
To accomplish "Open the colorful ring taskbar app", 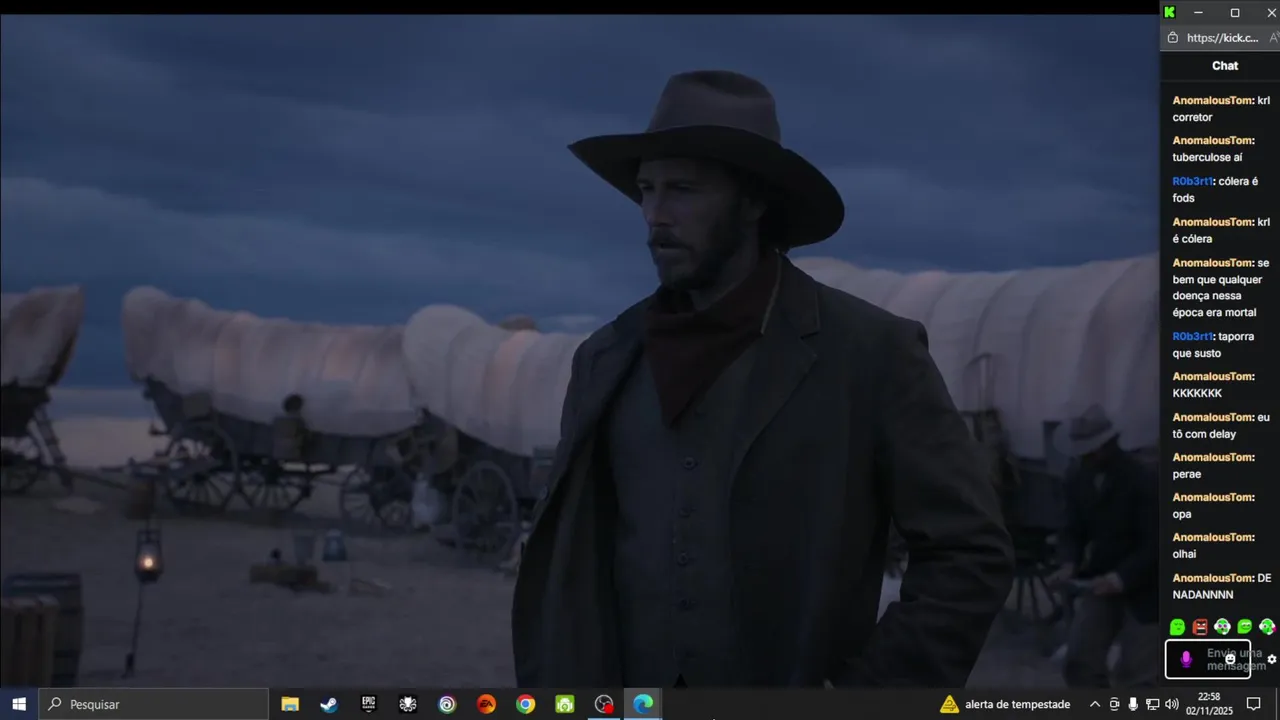I will [447, 704].
